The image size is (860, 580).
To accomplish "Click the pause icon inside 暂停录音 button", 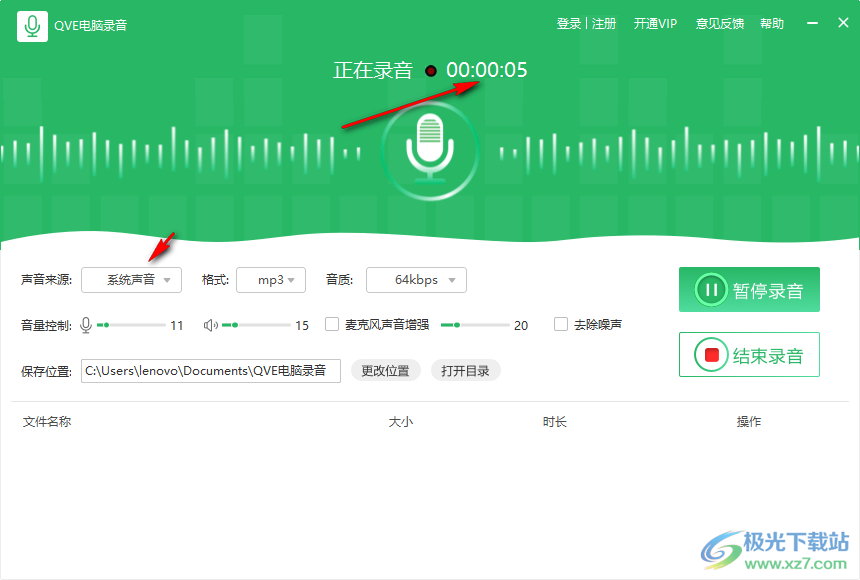I will tap(712, 290).
